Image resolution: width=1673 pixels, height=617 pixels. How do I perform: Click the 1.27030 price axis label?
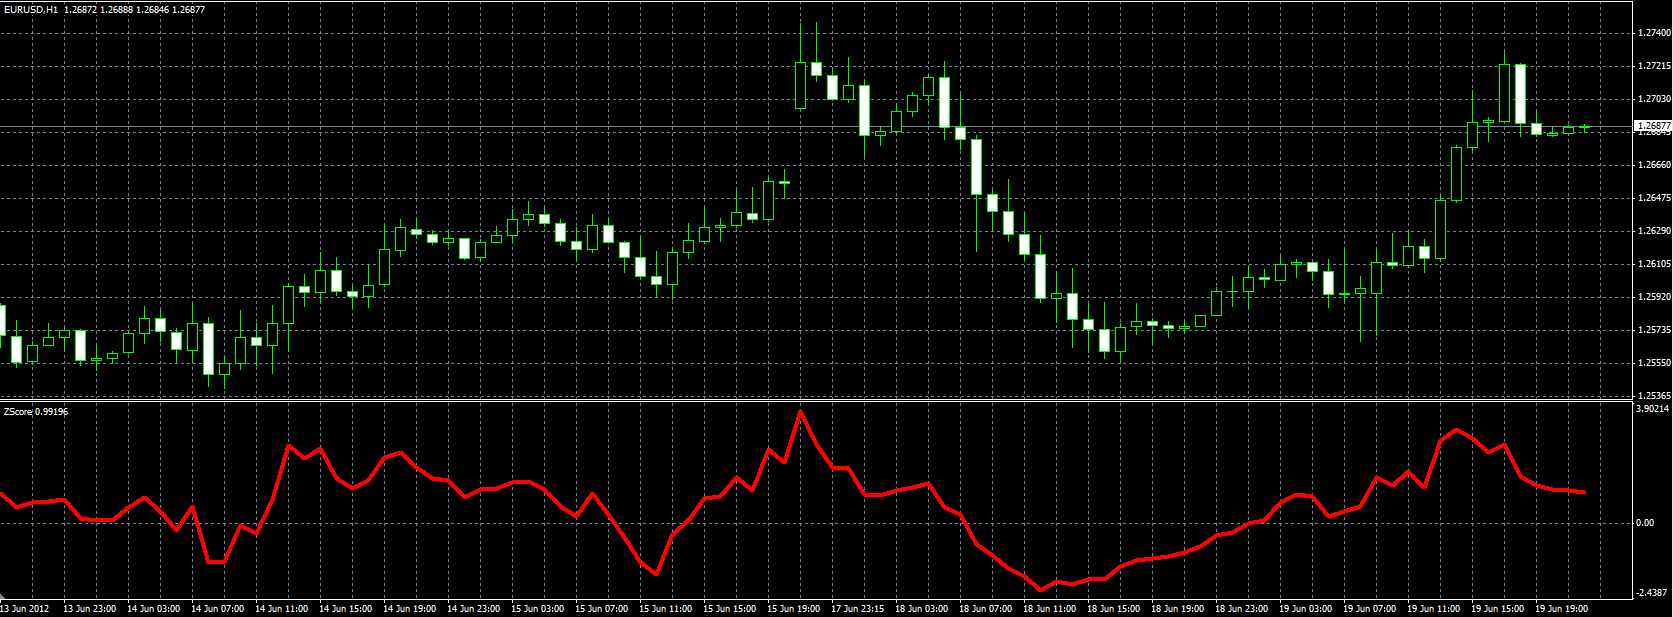pos(1653,99)
